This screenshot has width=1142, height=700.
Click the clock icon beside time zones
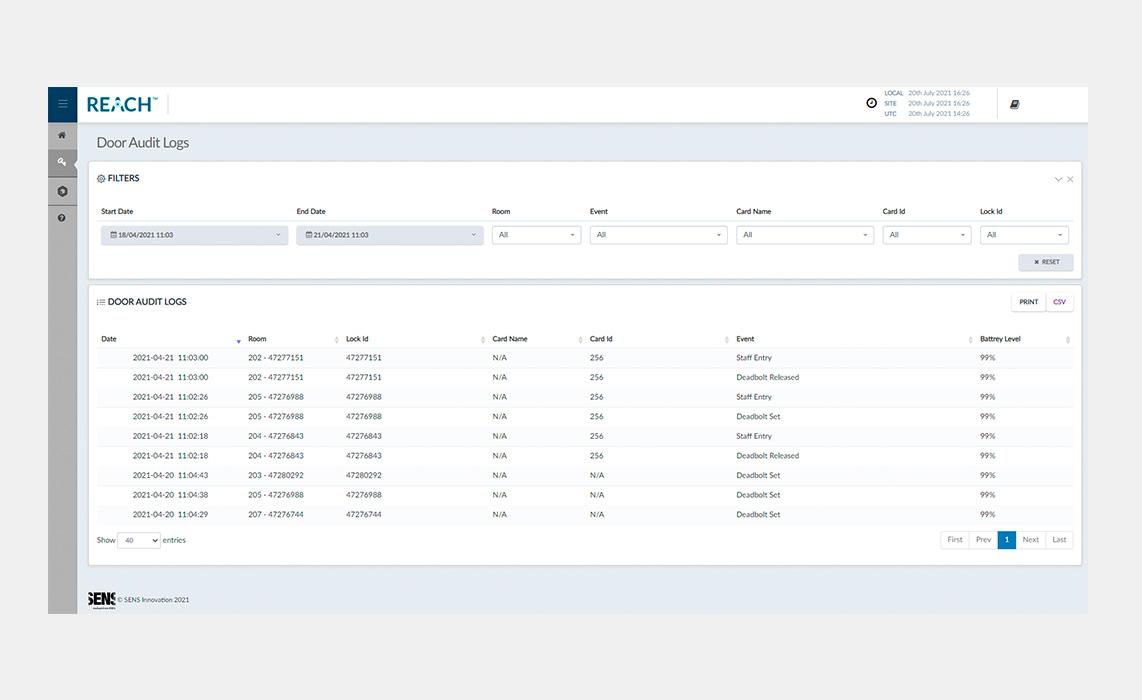pos(871,103)
